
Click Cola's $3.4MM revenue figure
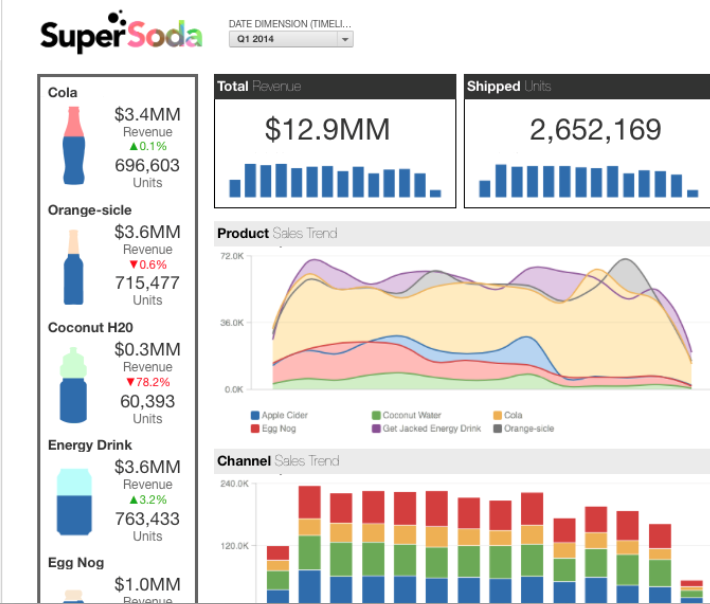[x=147, y=115]
